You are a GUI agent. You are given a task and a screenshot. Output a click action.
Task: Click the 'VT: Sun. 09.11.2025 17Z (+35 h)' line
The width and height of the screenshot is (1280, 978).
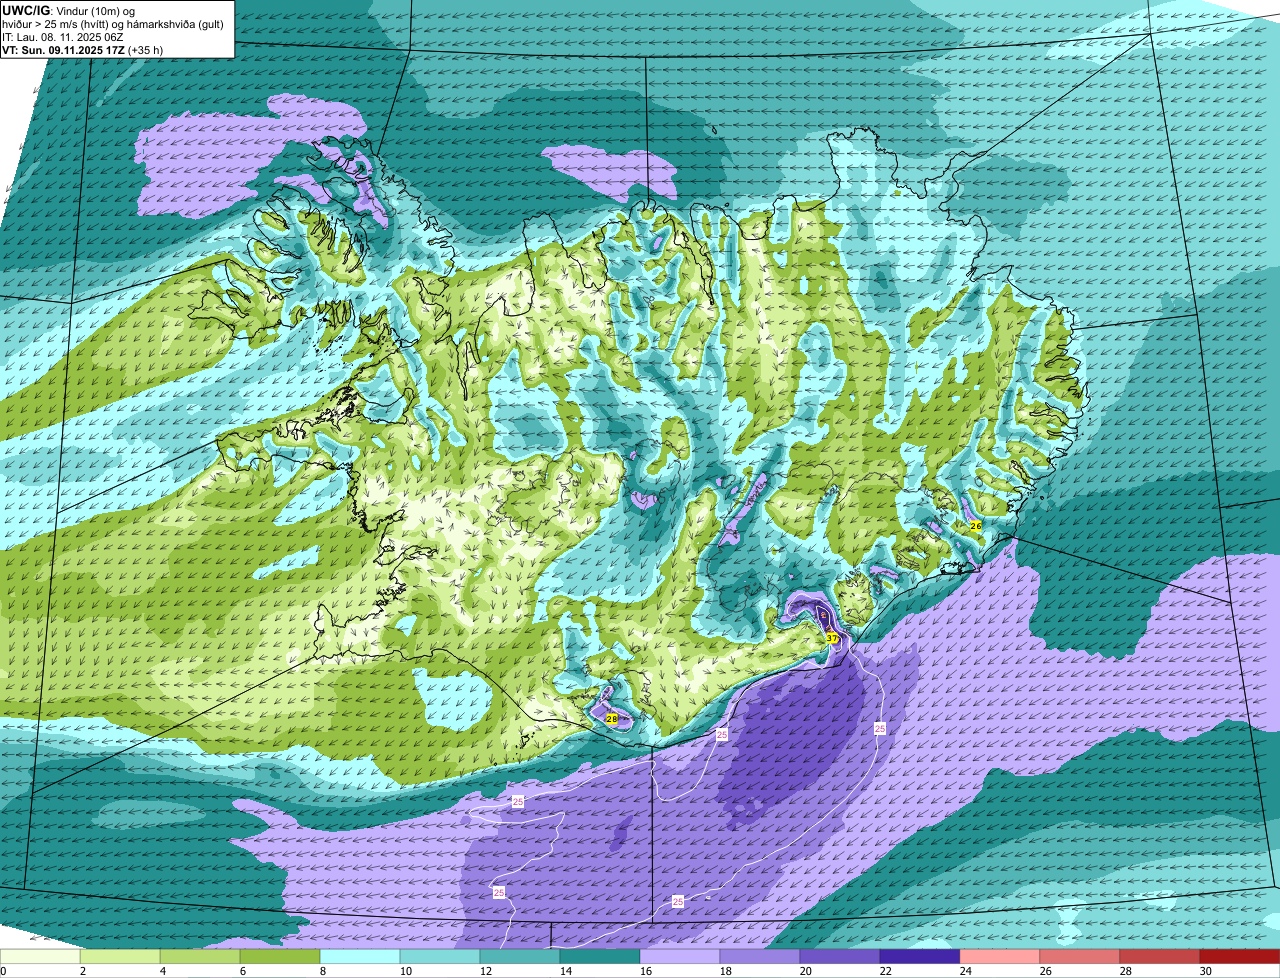[82, 49]
